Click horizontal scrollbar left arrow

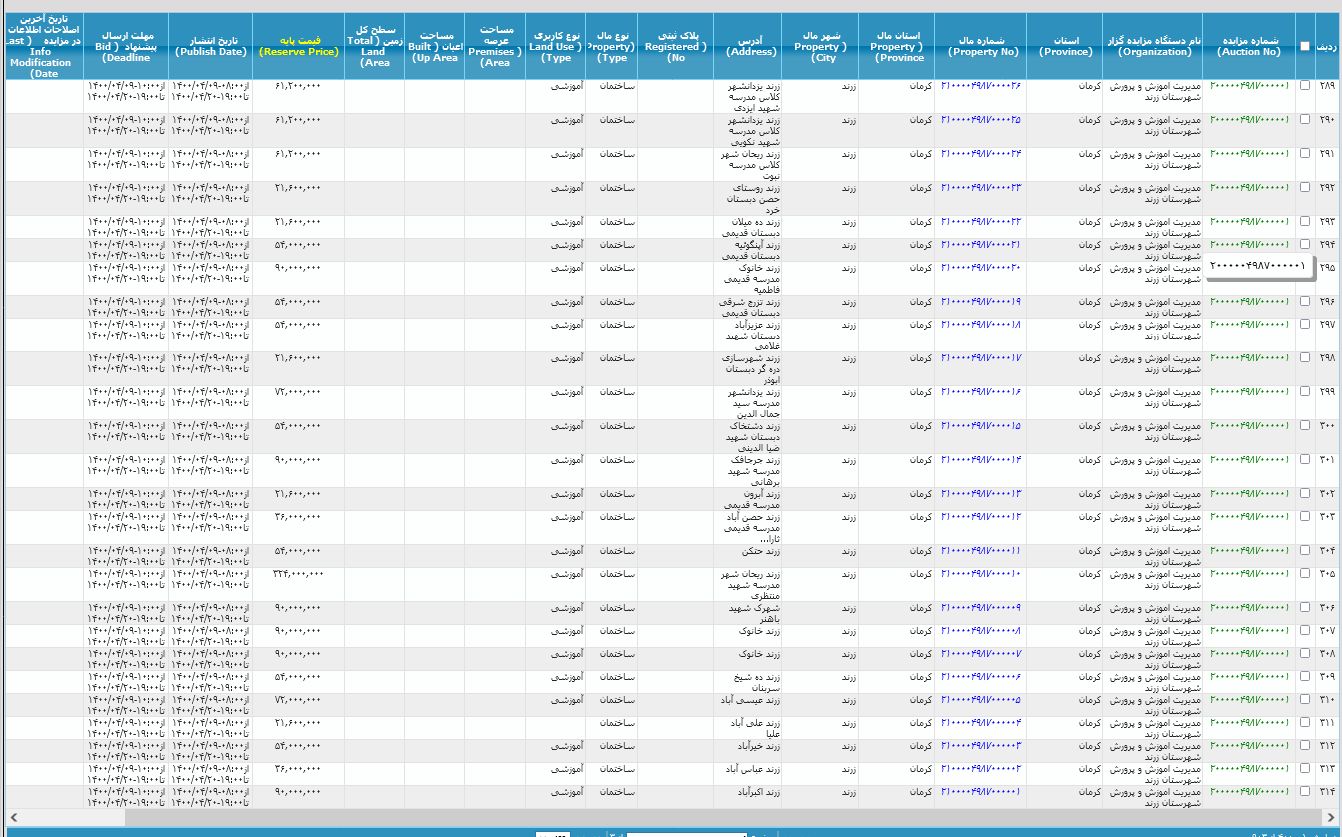(x=8, y=817)
